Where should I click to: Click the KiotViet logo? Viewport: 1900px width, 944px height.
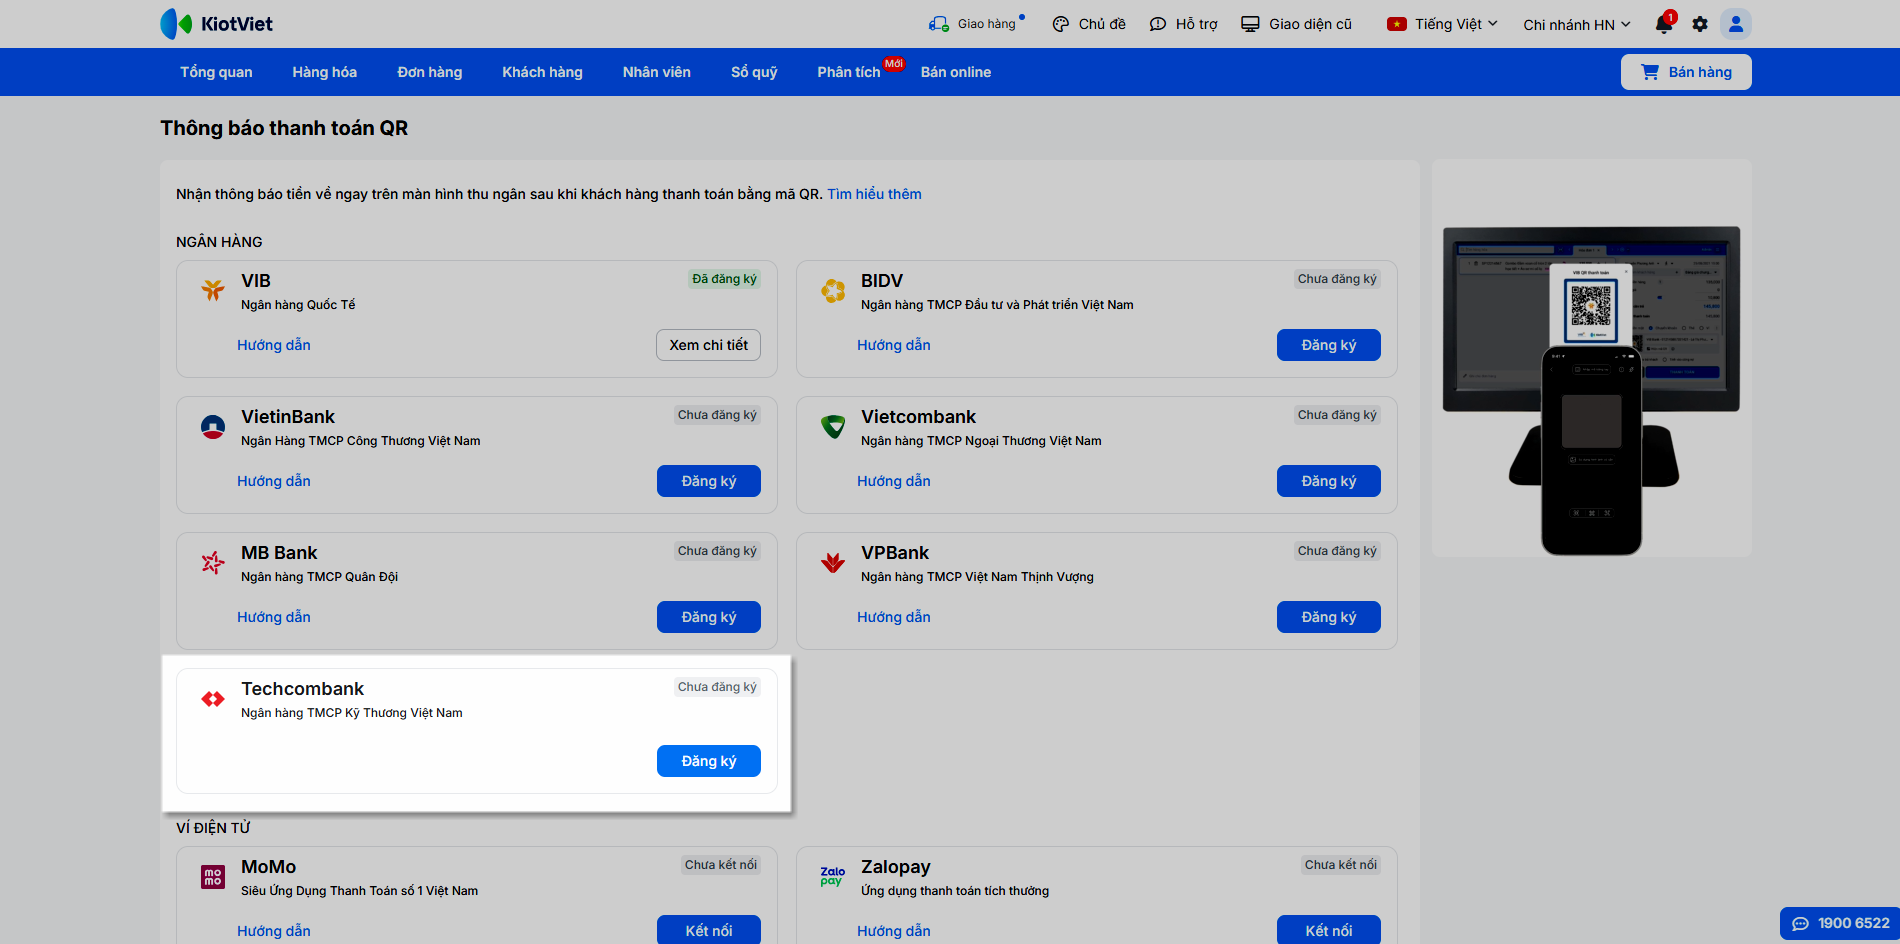click(216, 24)
